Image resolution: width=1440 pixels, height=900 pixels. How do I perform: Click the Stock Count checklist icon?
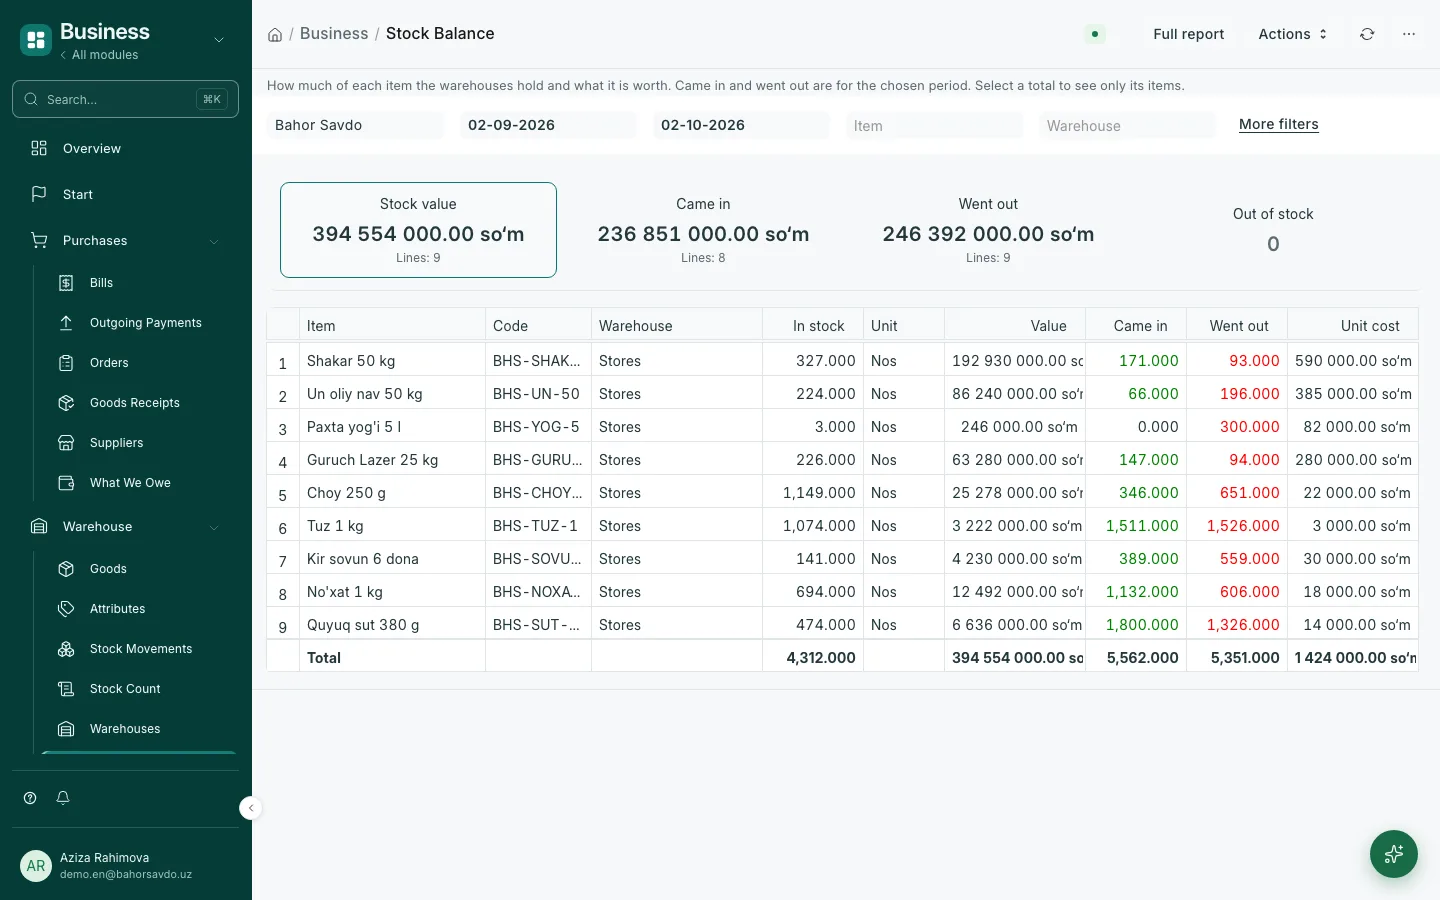pyautogui.click(x=66, y=689)
